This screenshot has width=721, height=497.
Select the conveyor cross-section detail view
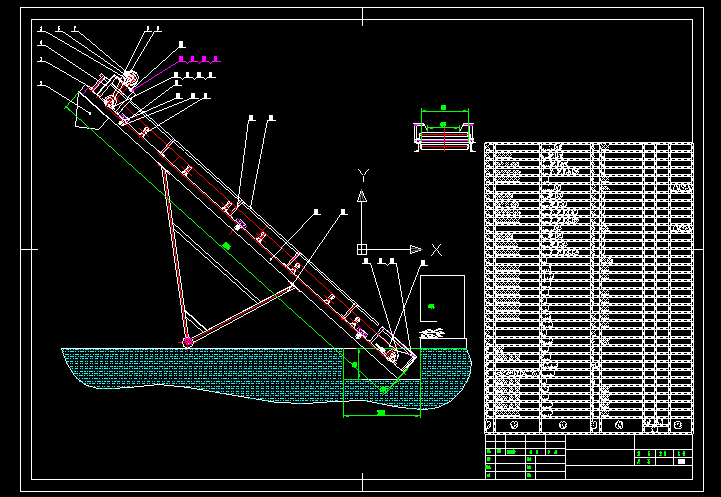(443, 137)
